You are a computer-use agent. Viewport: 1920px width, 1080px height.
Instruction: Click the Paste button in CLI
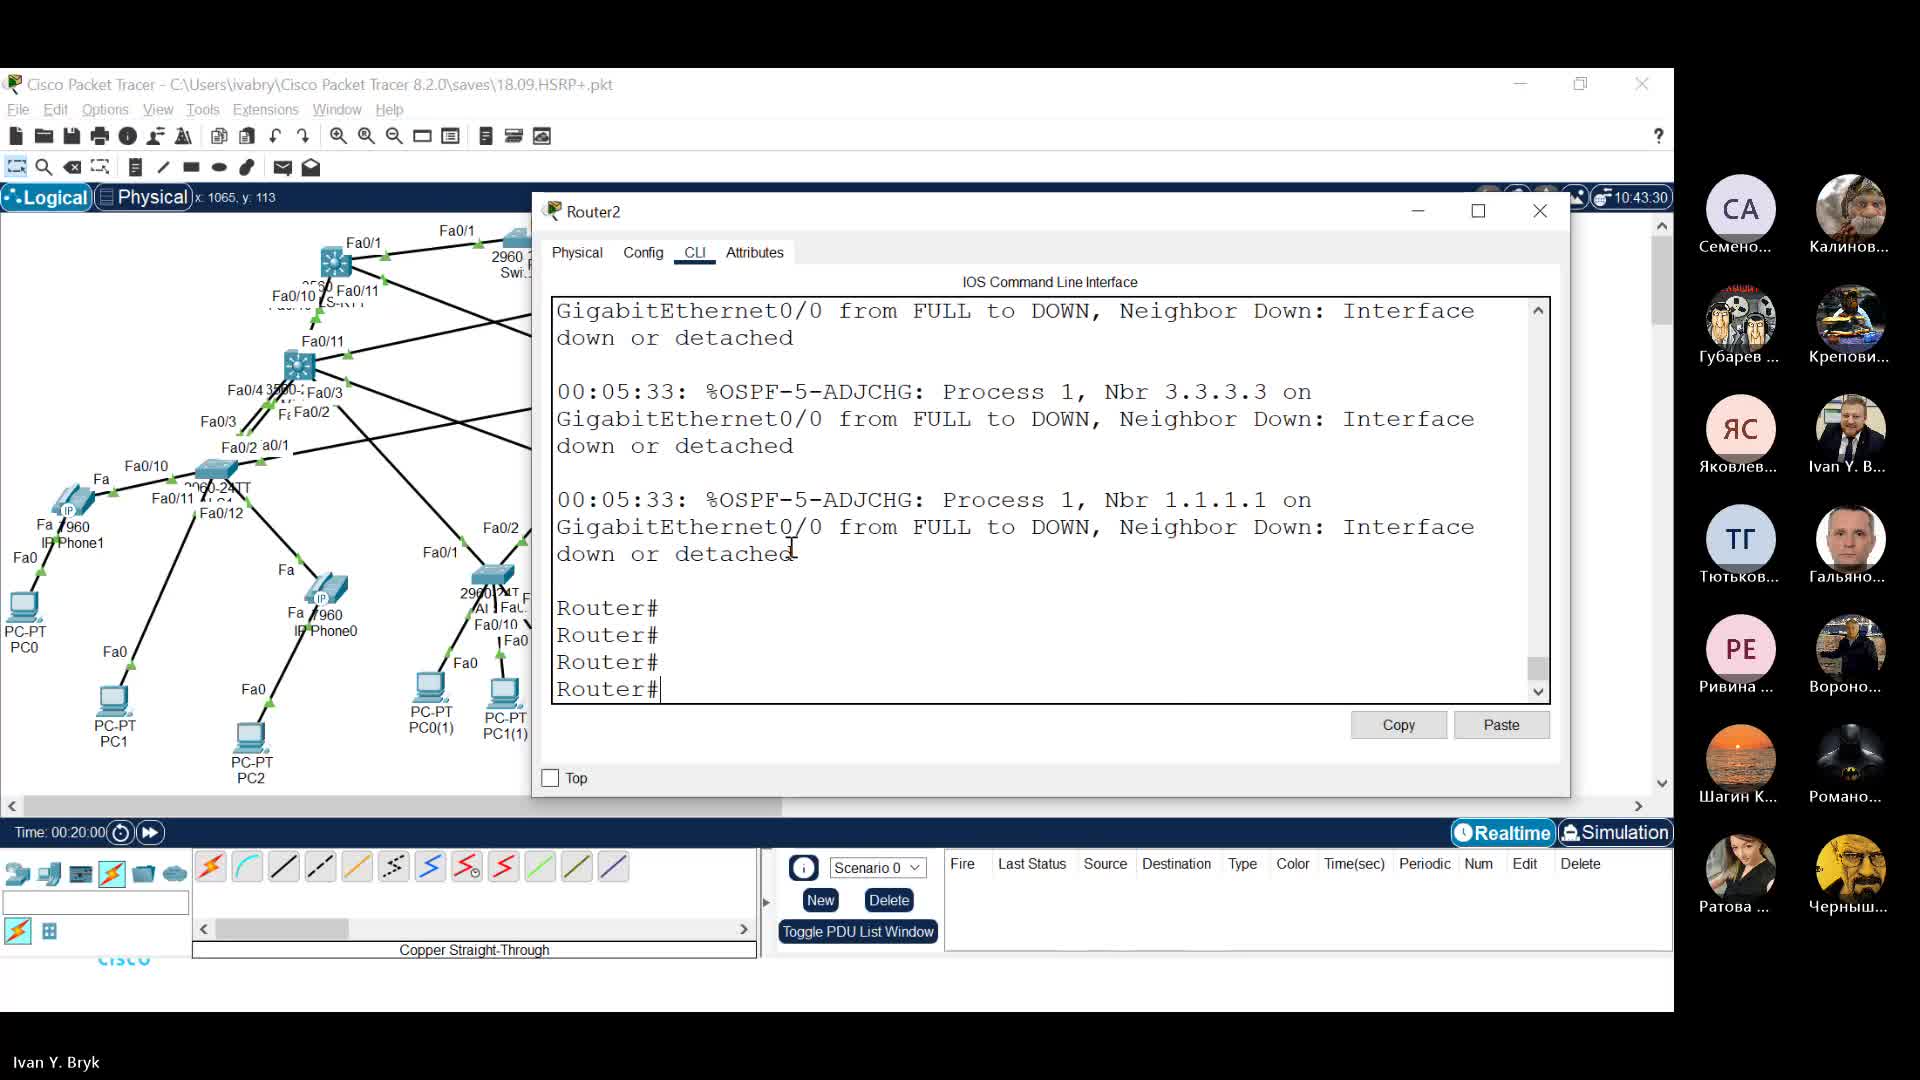click(x=1501, y=725)
